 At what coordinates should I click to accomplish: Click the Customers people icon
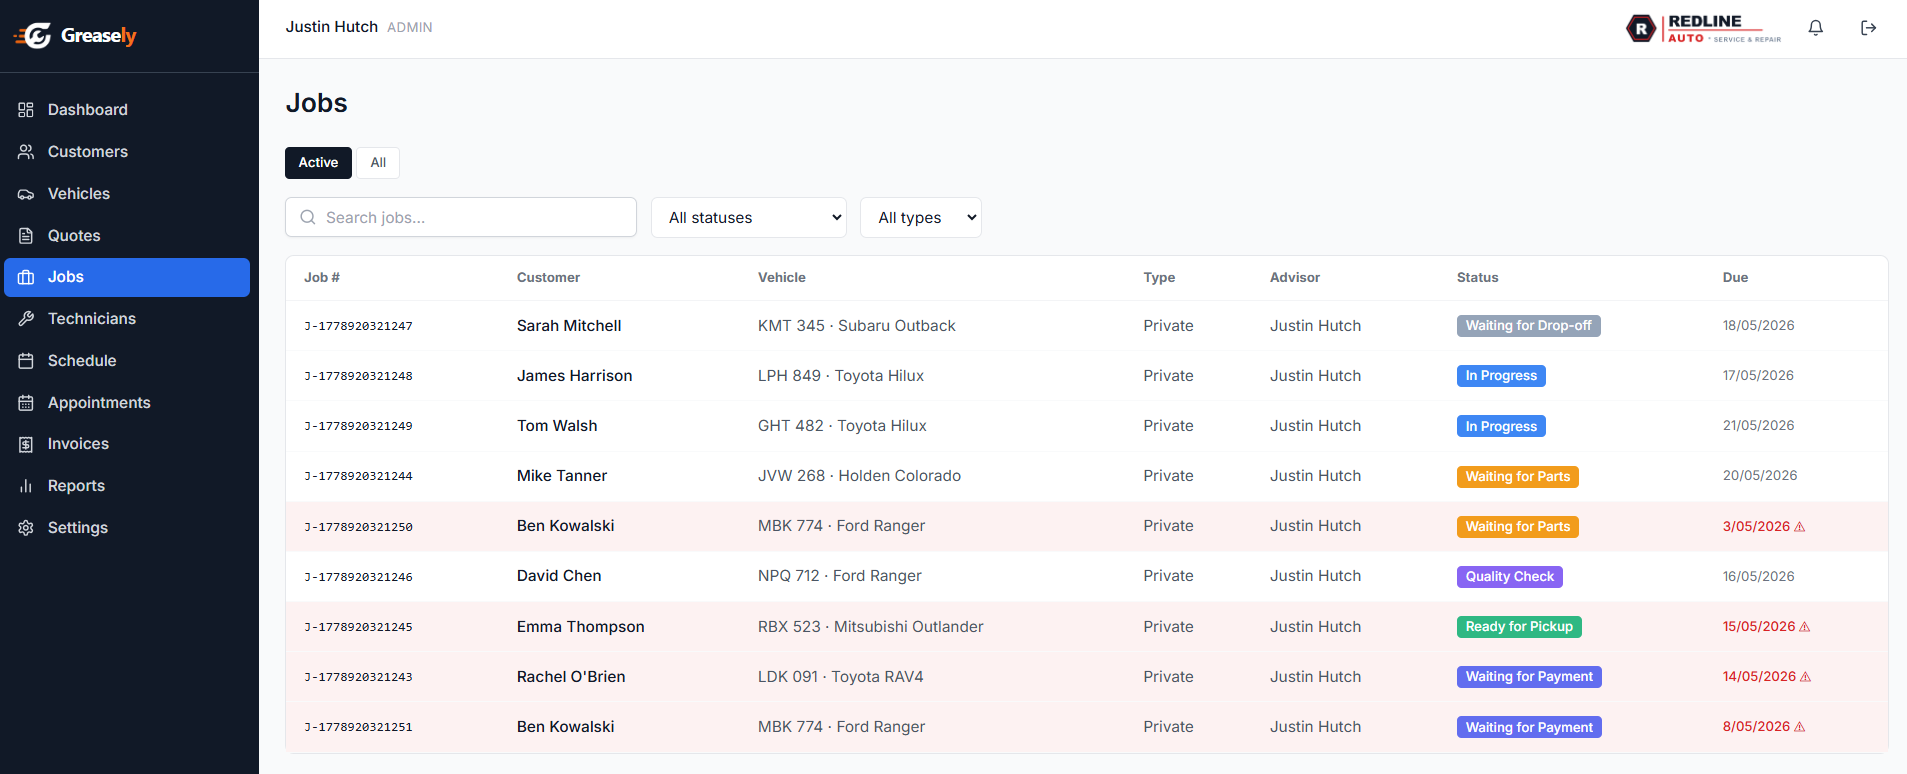click(x=26, y=152)
